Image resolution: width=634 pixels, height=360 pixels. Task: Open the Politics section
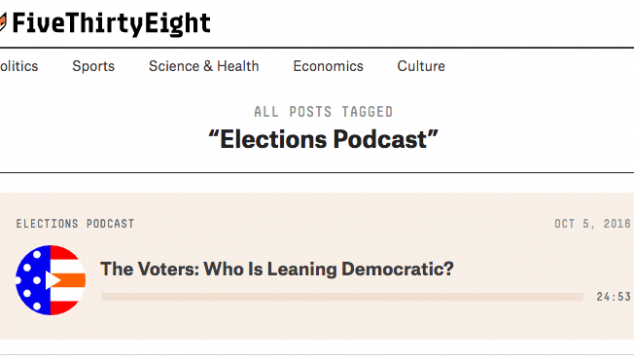tap(19, 66)
